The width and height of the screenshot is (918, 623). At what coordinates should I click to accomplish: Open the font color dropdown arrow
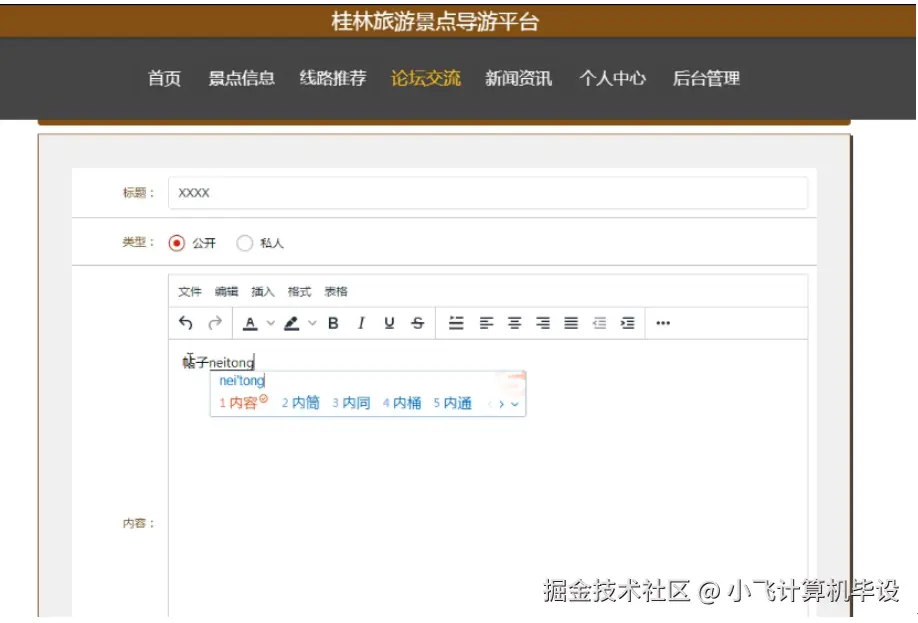click(270, 323)
